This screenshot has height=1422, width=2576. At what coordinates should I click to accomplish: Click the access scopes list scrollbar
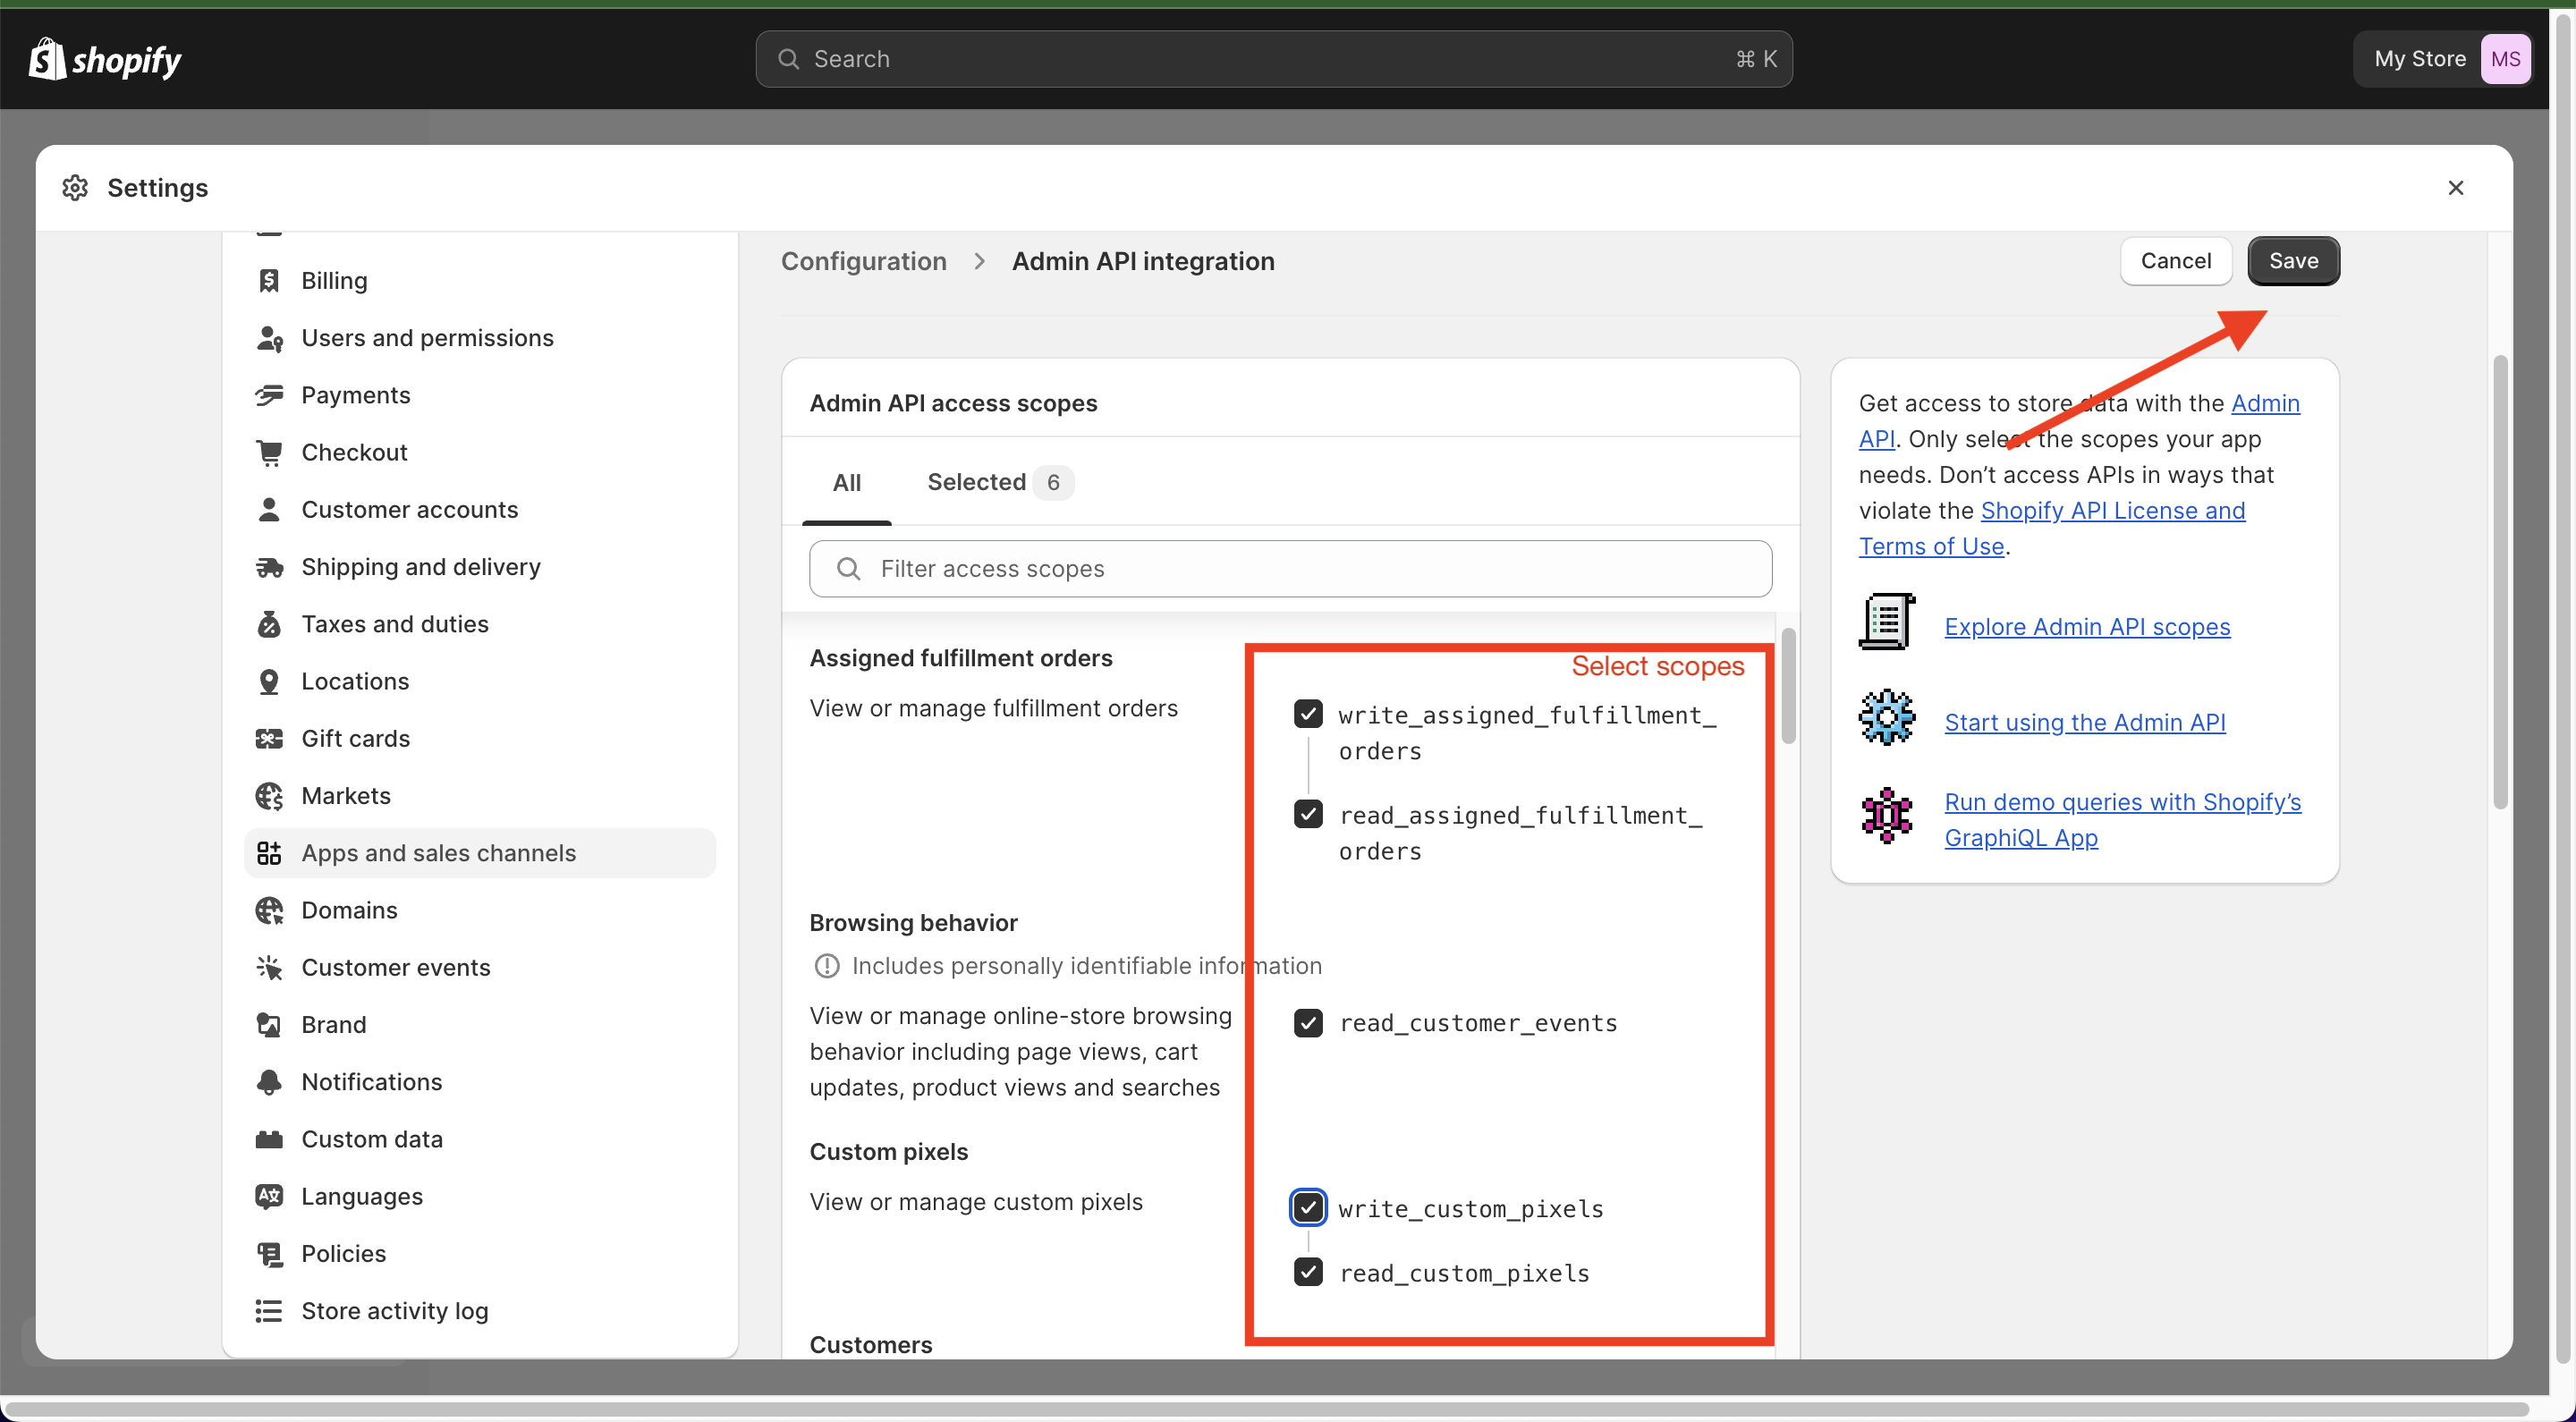1787,686
